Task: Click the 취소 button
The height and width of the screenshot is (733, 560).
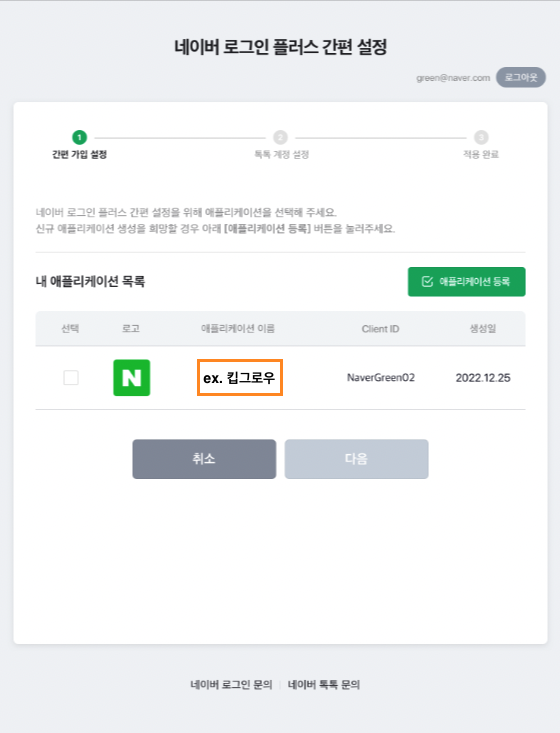Action: click(204, 459)
